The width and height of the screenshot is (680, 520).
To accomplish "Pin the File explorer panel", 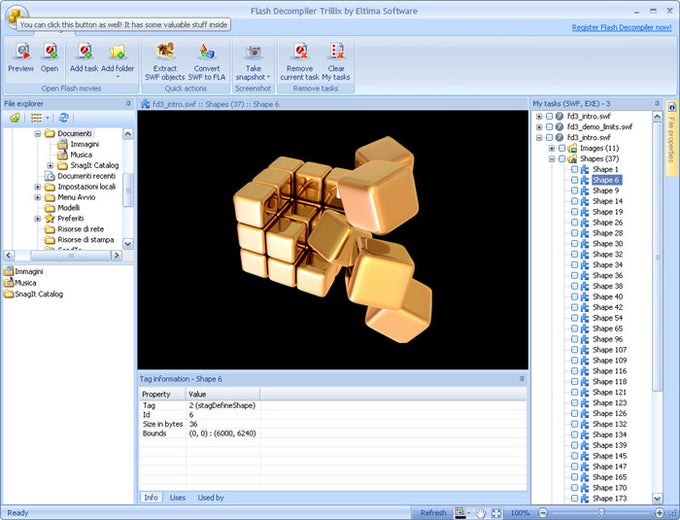I will click(128, 103).
